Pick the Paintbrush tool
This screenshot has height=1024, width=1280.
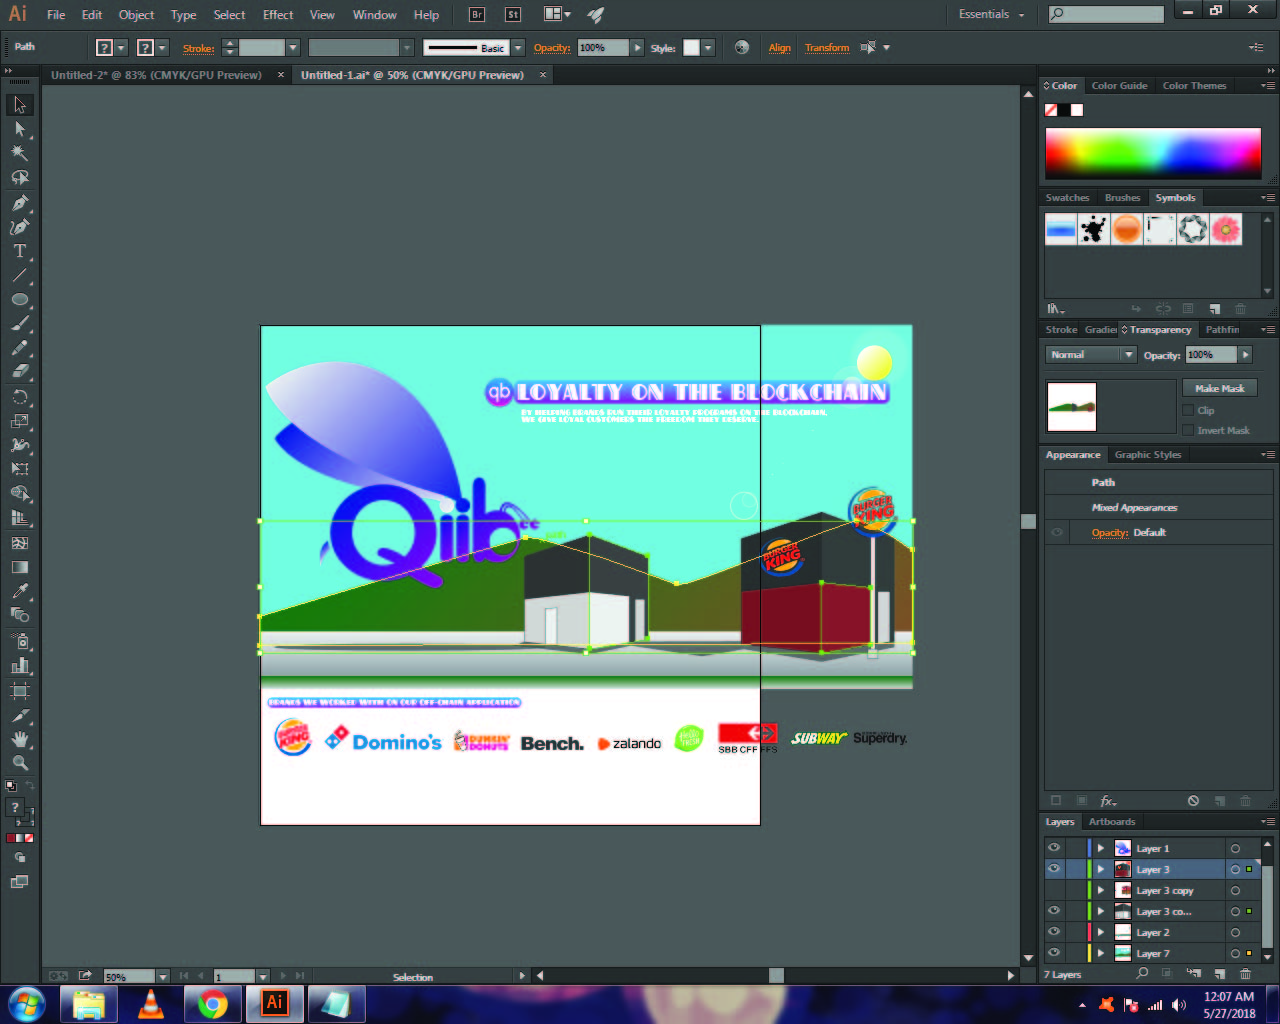coord(20,324)
